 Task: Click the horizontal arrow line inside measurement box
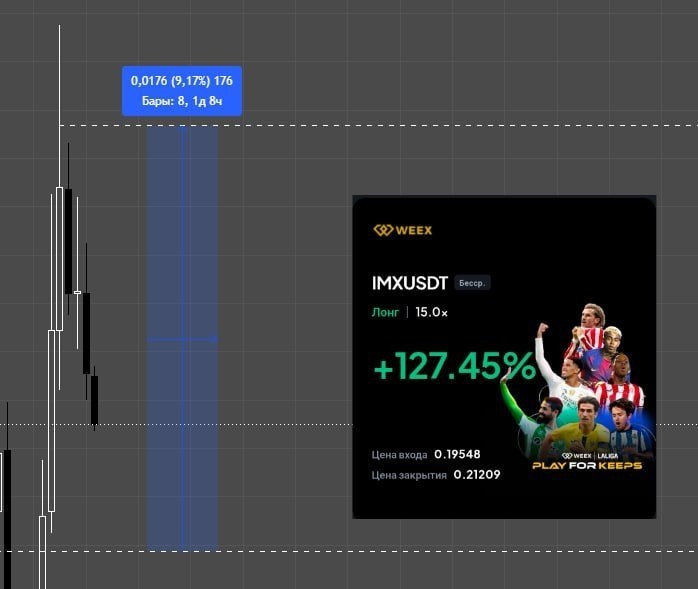183,339
